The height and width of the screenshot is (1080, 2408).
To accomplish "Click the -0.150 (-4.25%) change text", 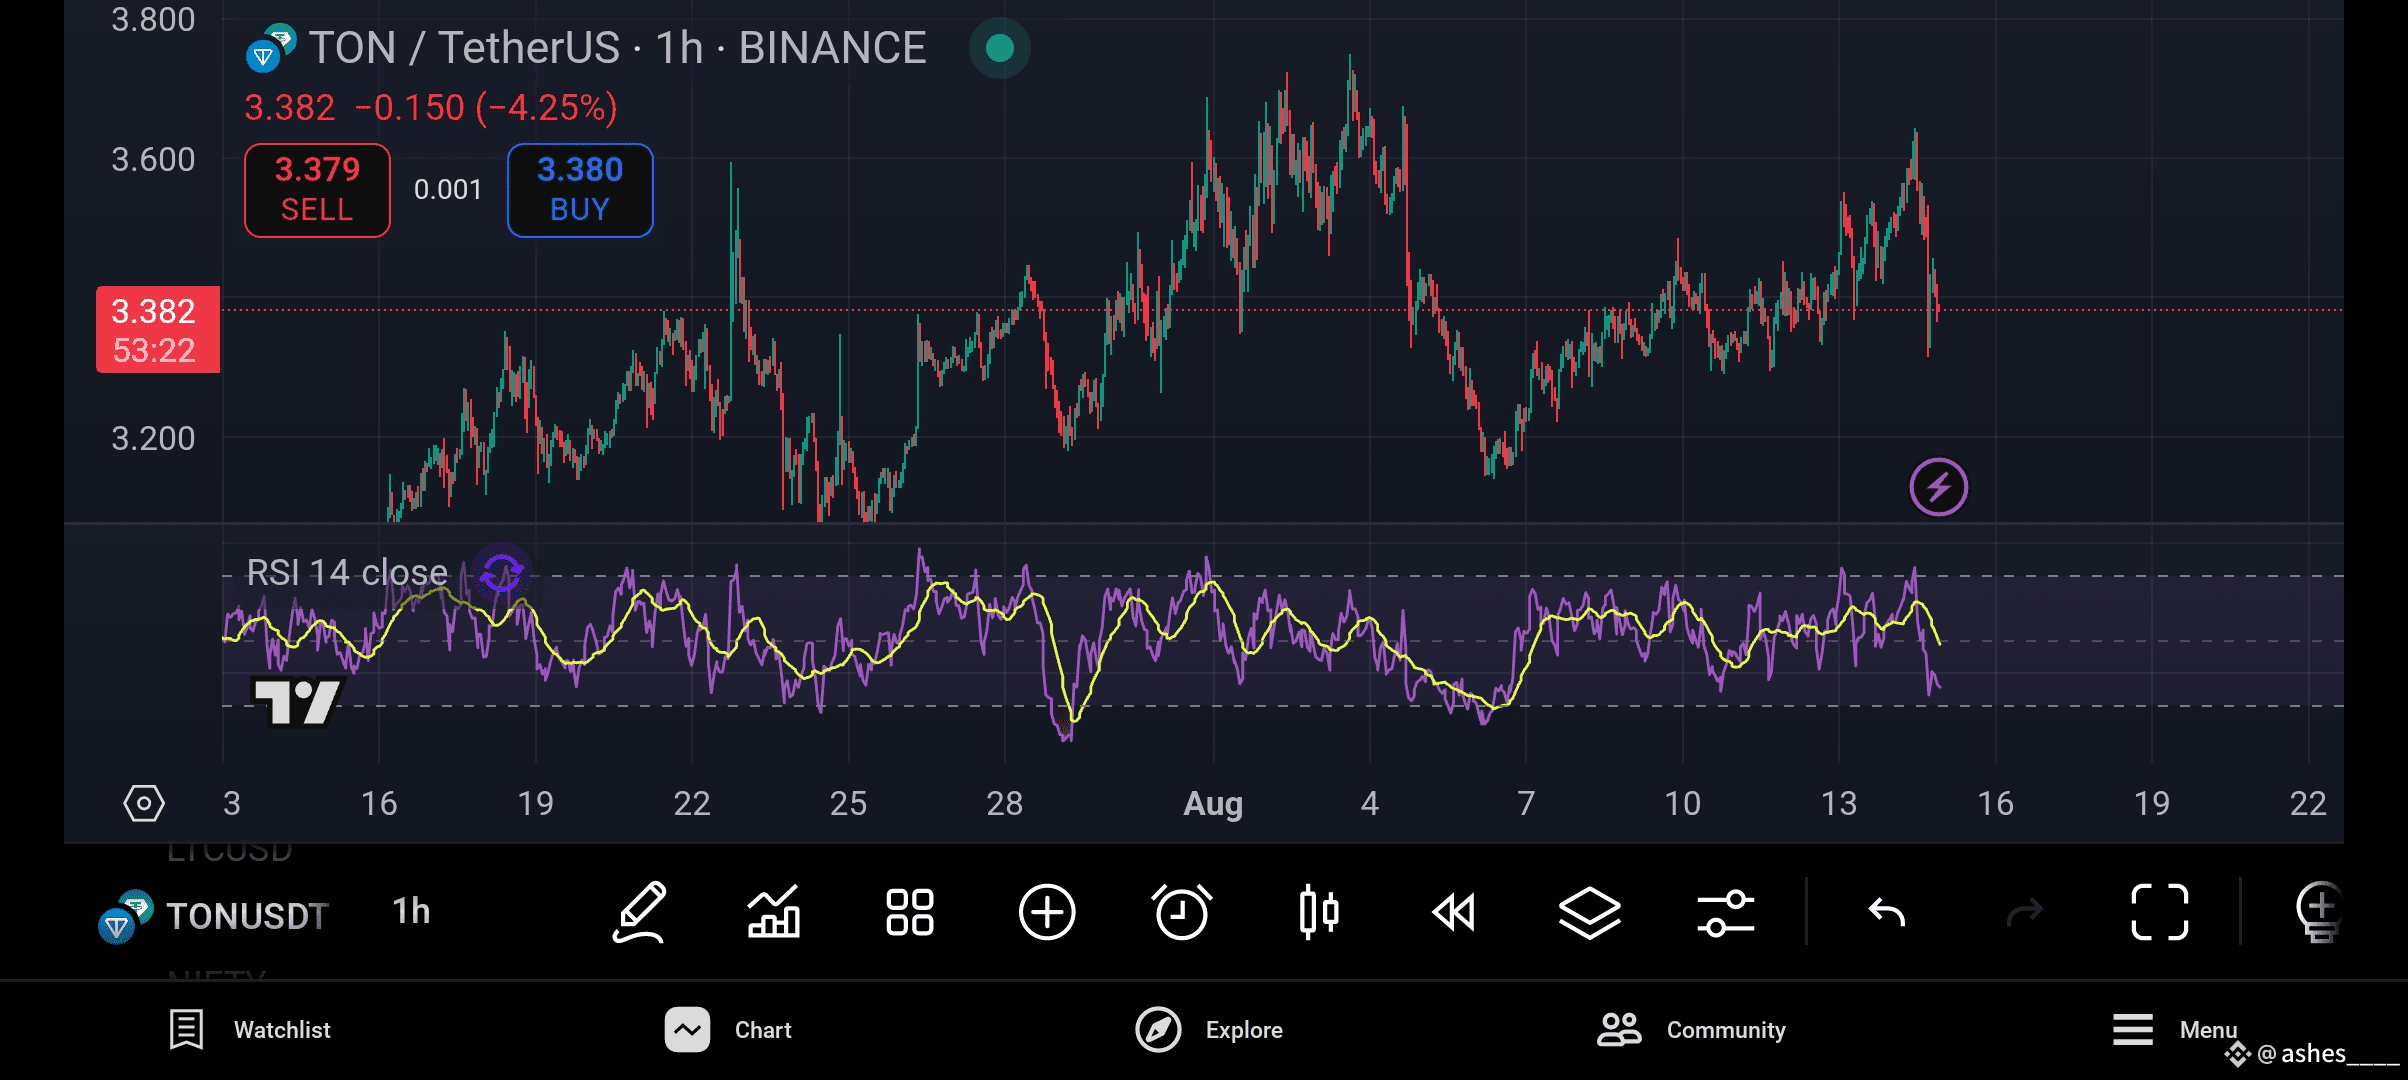I will coord(486,108).
